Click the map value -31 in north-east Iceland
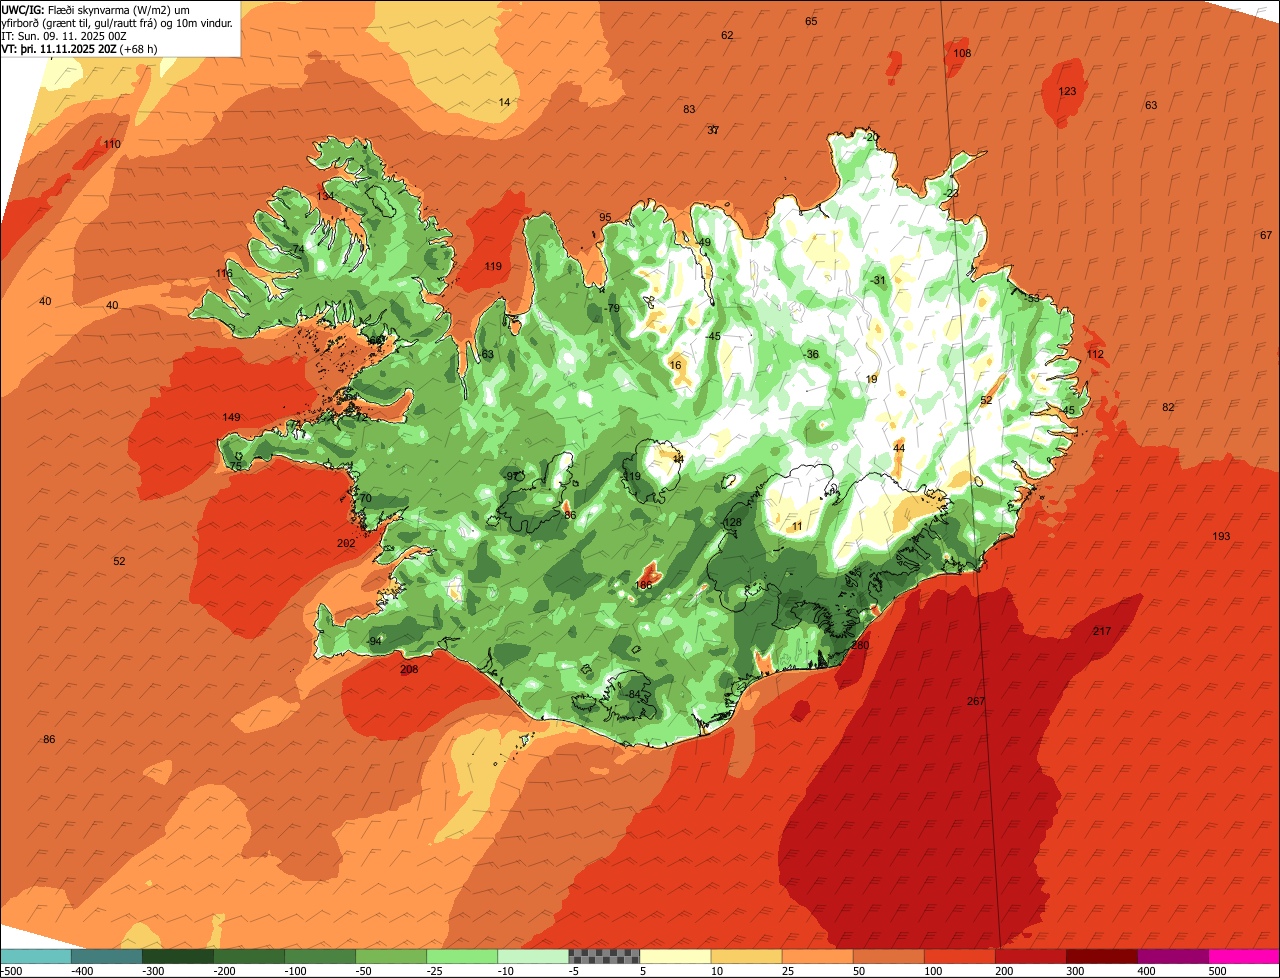The image size is (1280, 978). click(878, 280)
